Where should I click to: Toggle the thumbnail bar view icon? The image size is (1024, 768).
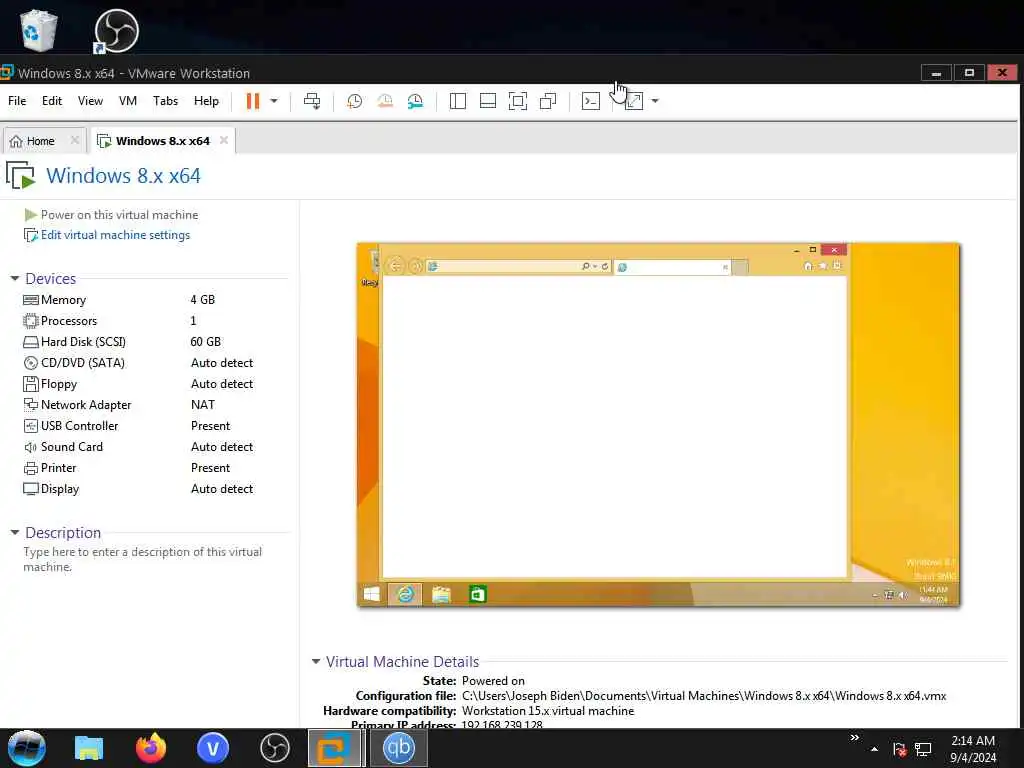click(488, 101)
